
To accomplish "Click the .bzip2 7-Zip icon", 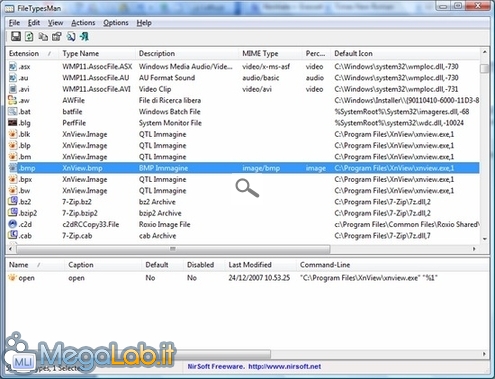I will 13,213.
